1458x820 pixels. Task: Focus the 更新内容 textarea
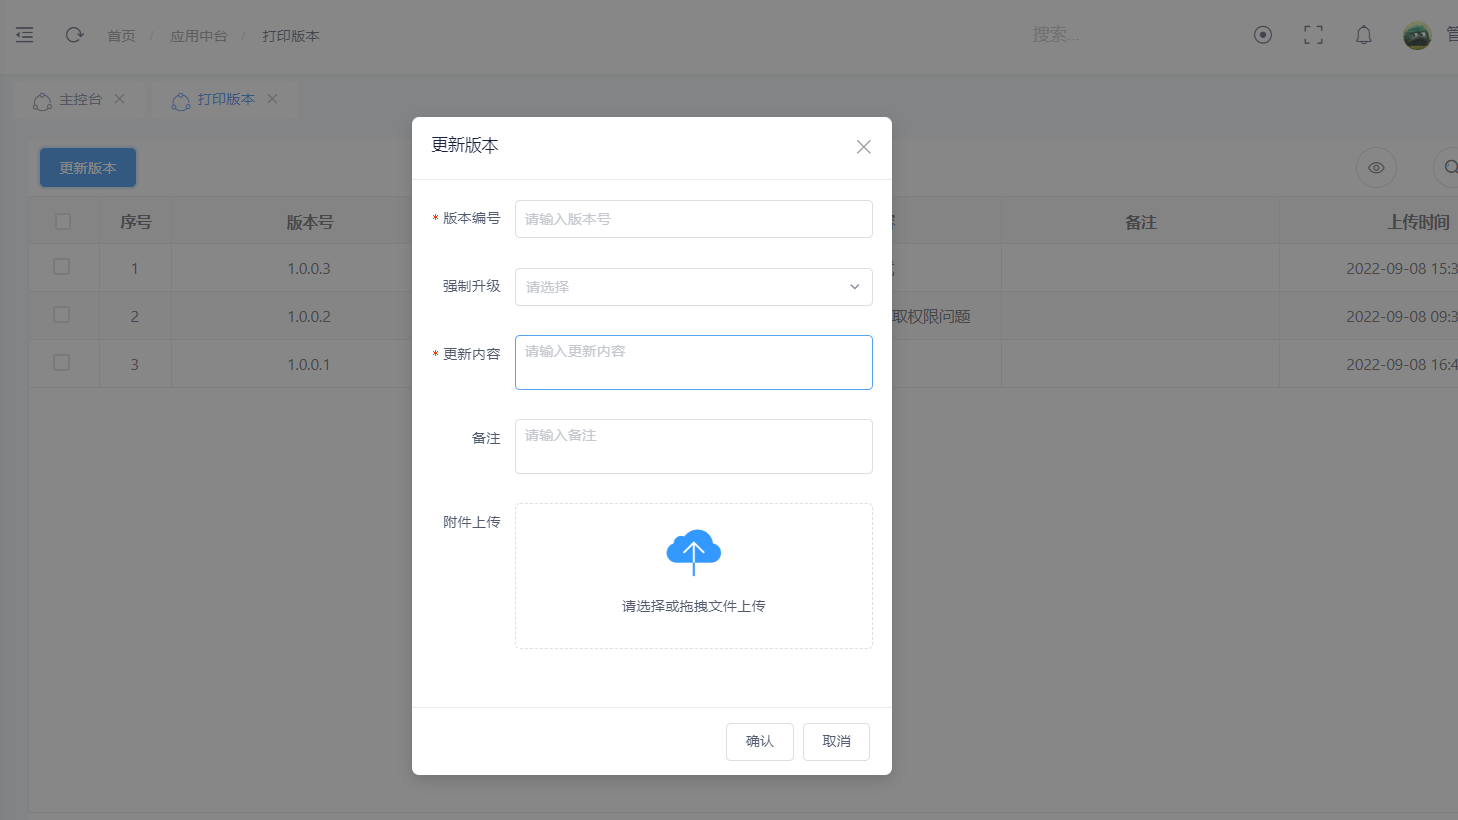[x=694, y=362]
